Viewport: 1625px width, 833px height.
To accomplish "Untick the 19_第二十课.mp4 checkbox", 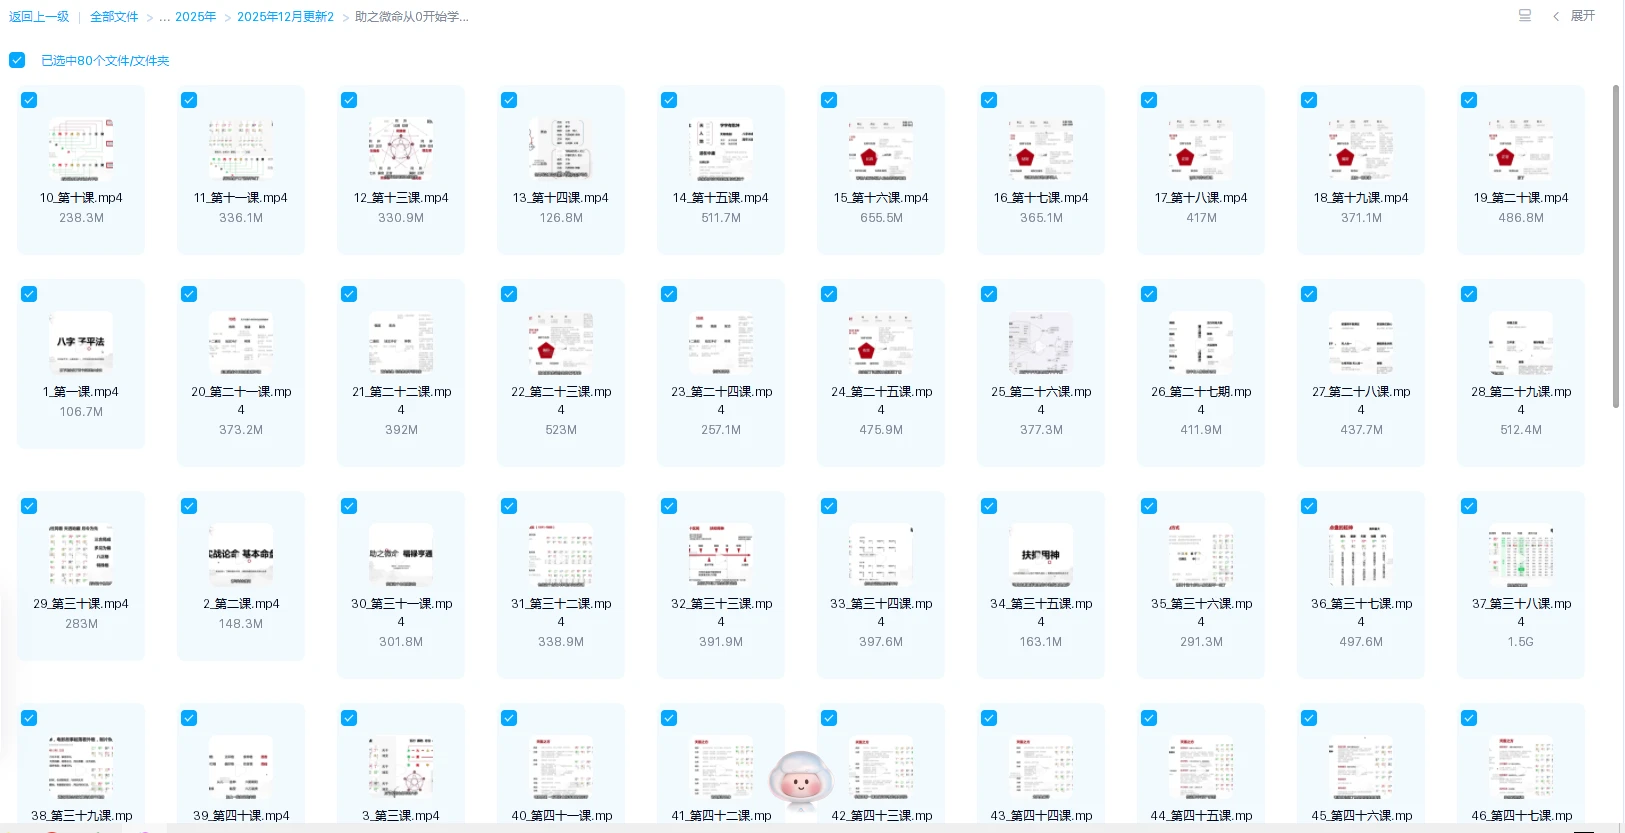I will 1469,100.
